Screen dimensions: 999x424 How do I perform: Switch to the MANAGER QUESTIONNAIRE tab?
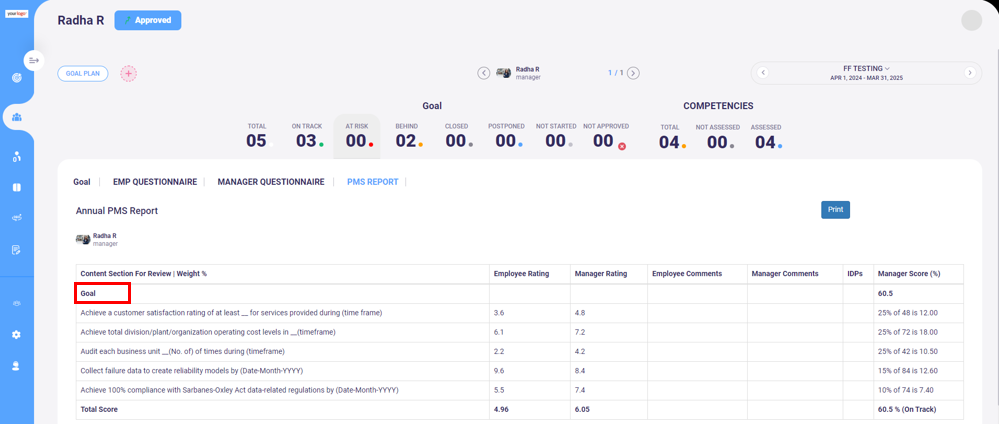(x=271, y=182)
